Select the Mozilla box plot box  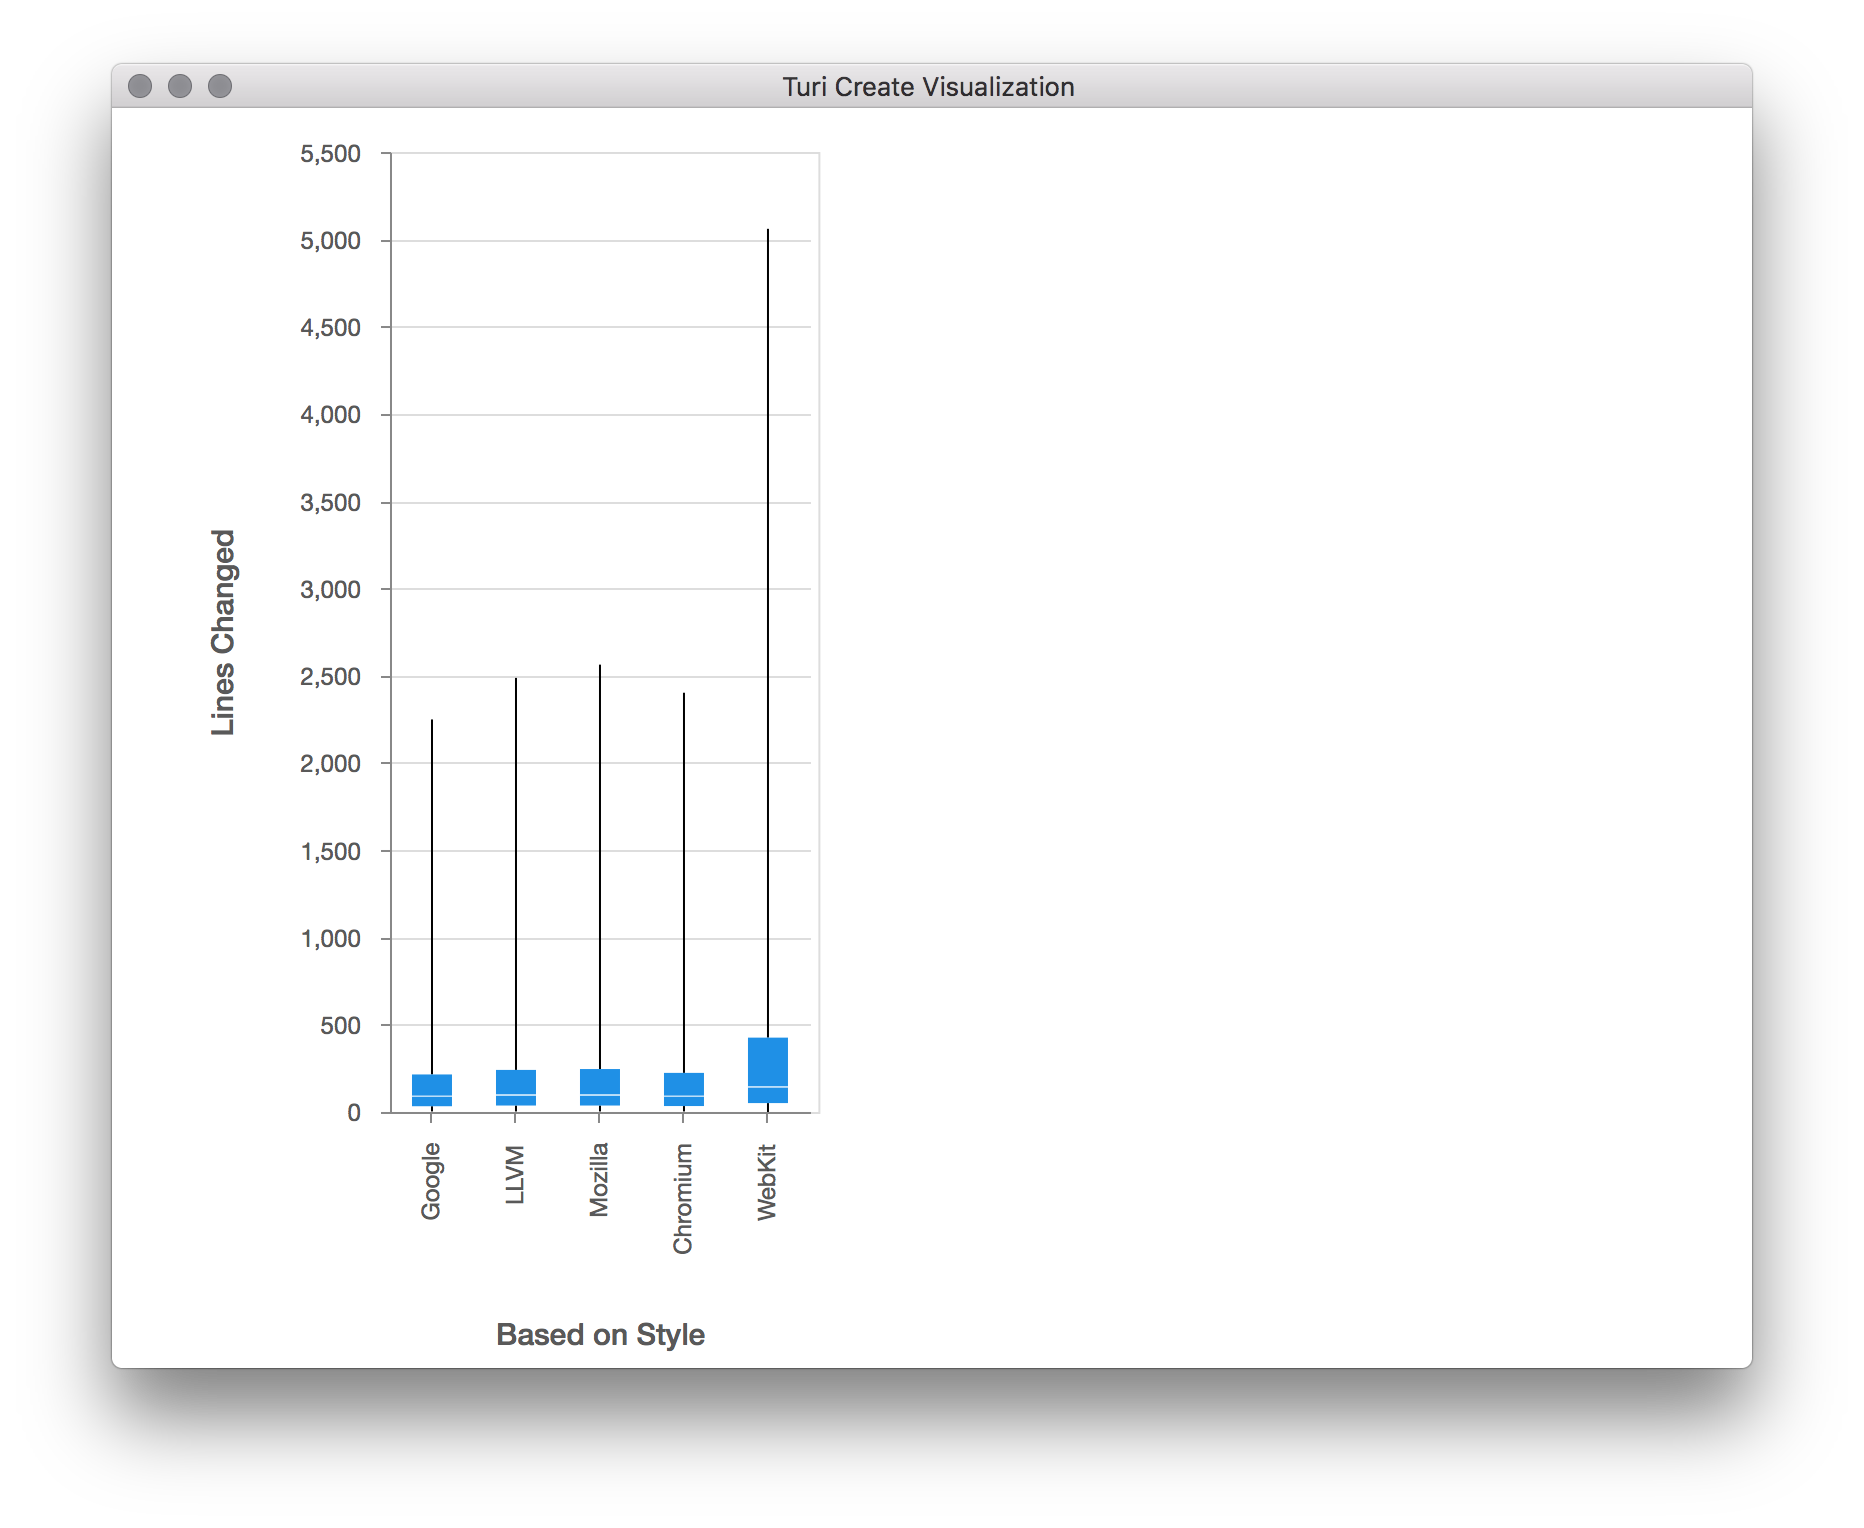pyautogui.click(x=600, y=1087)
